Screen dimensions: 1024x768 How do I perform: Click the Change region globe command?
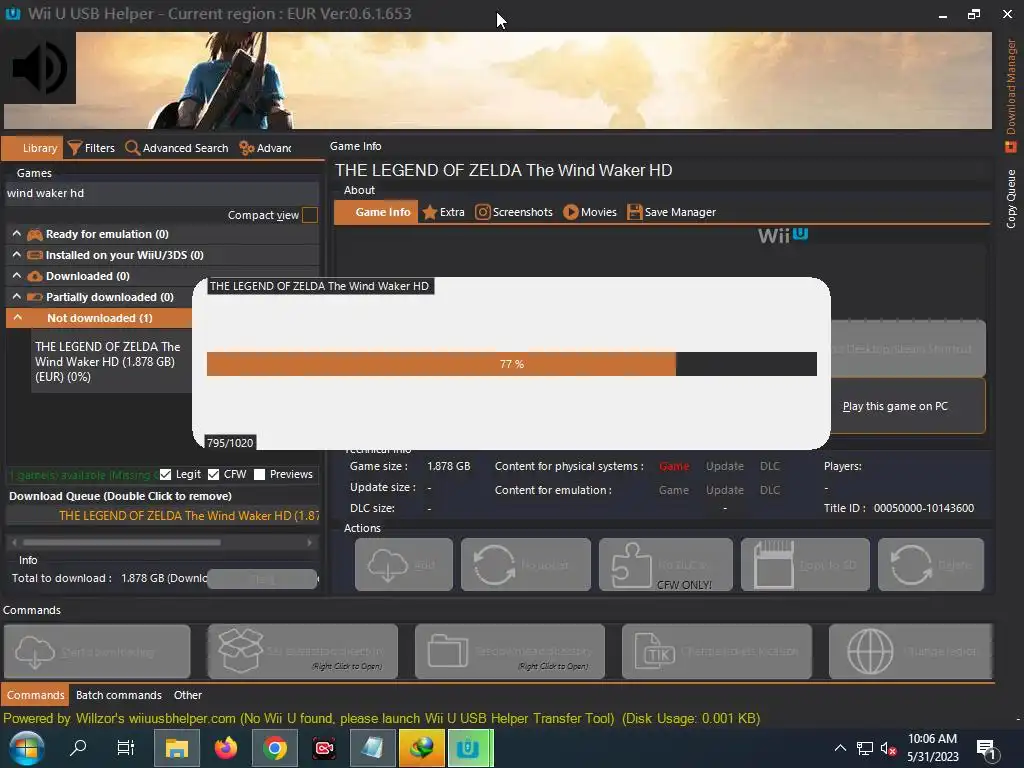[x=911, y=652]
